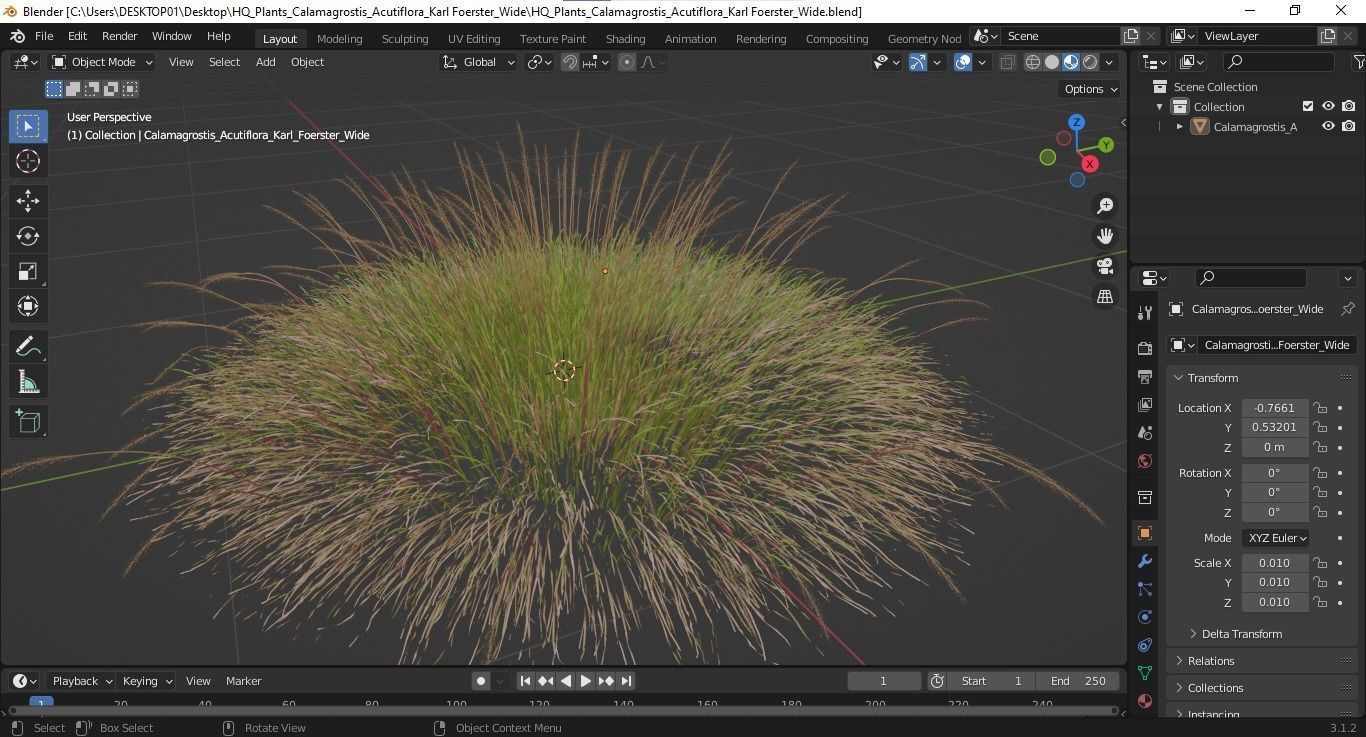Expand Relations panel
This screenshot has width=1366, height=737.
click(1210, 661)
